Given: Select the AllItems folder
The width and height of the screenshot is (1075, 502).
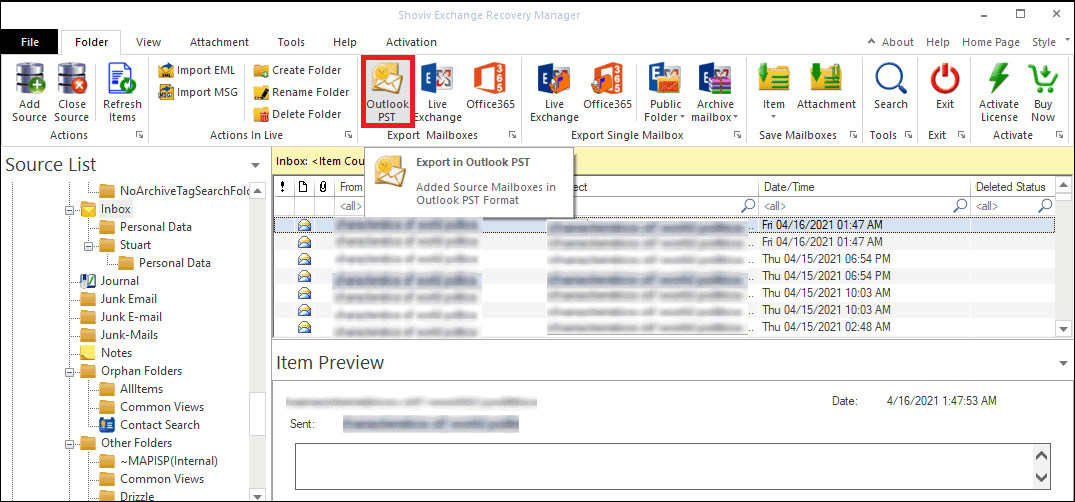Looking at the screenshot, I should [141, 389].
